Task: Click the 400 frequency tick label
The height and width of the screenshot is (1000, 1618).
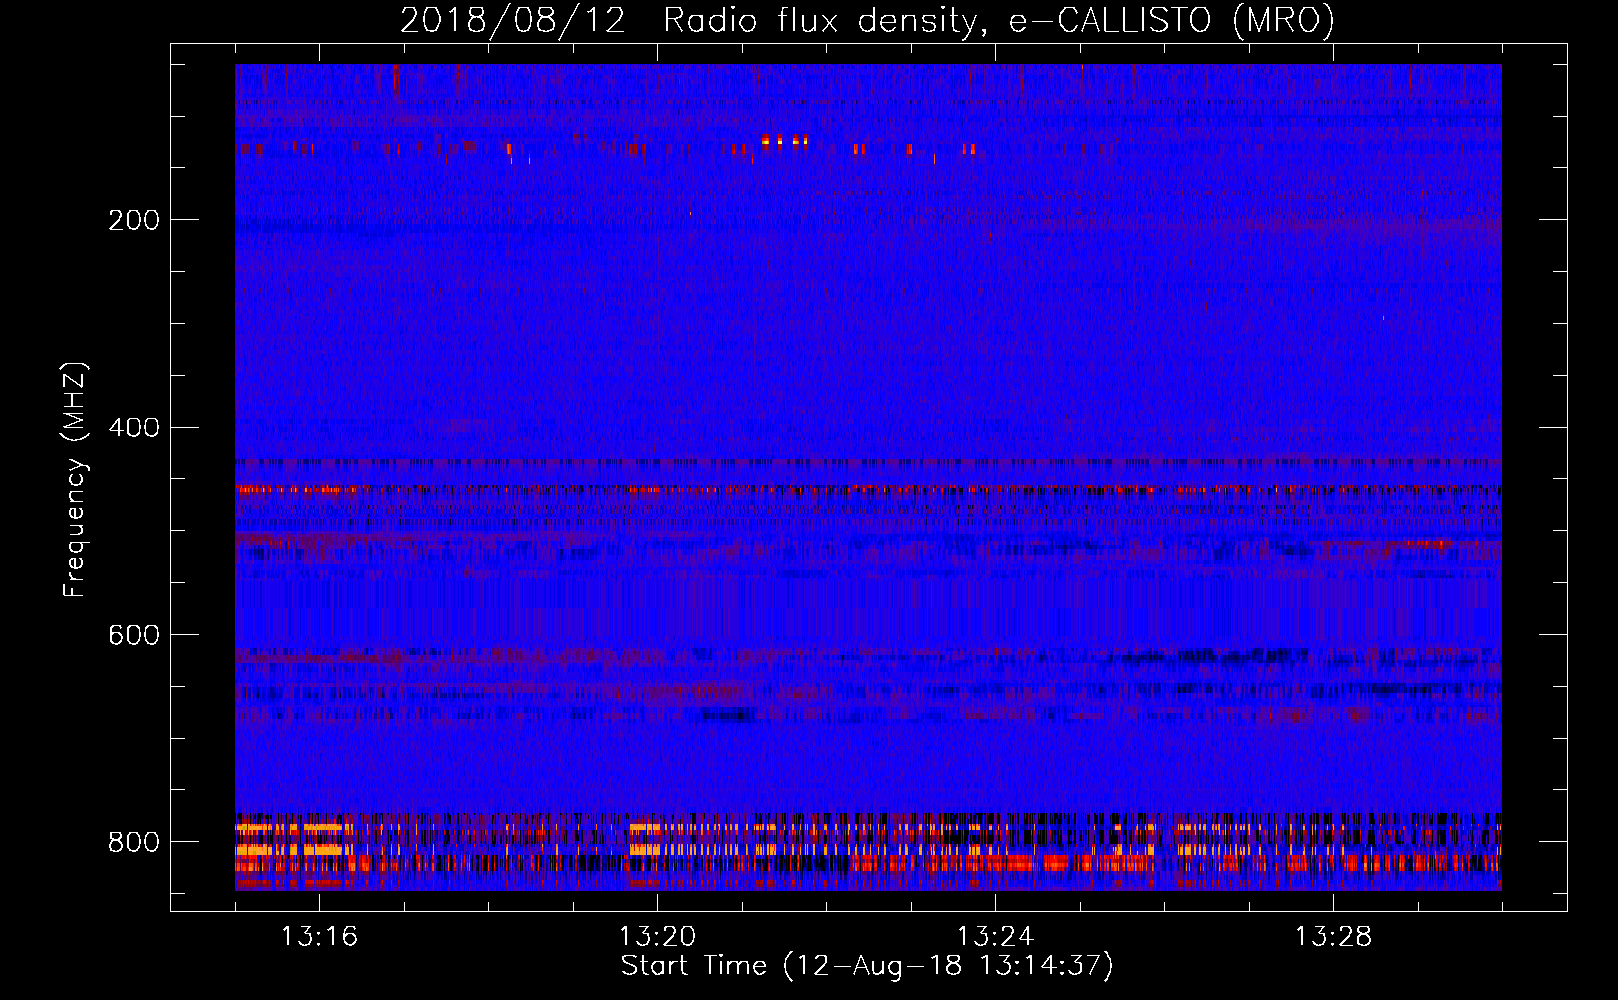Action: 134,428
